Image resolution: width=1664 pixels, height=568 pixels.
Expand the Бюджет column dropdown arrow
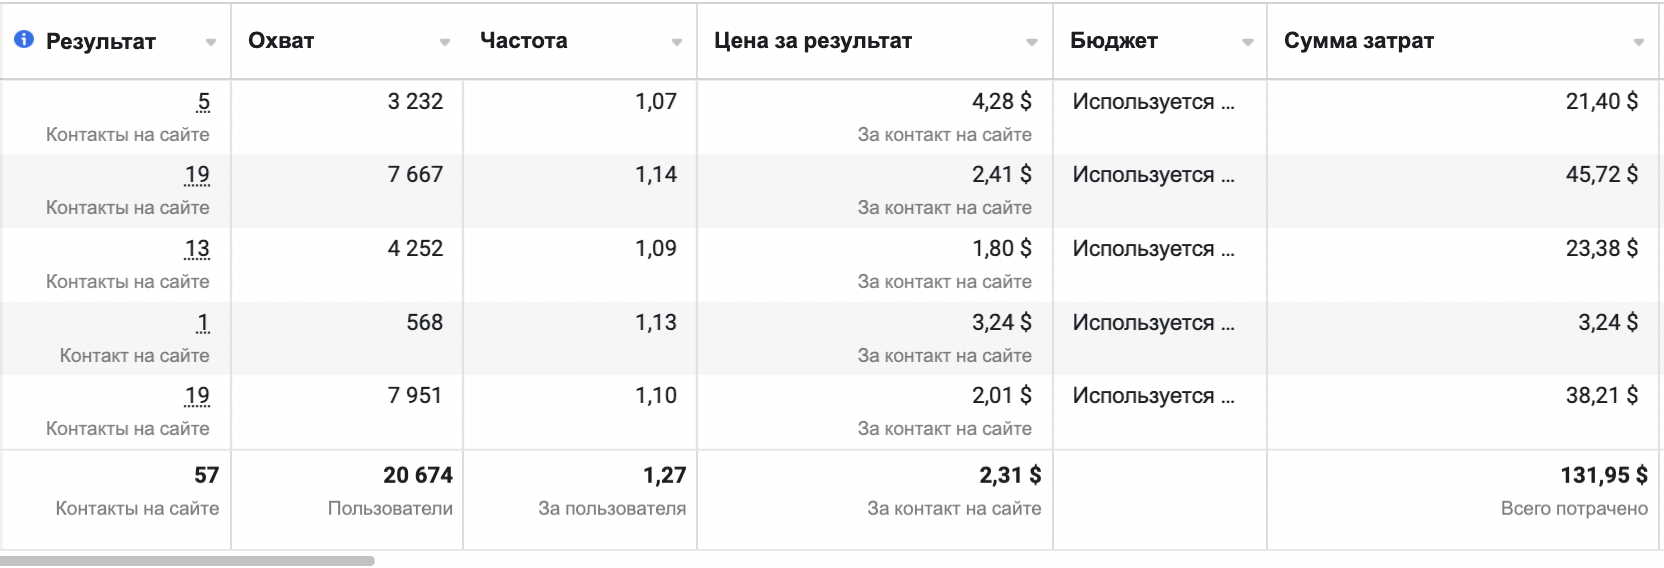click(x=1248, y=42)
